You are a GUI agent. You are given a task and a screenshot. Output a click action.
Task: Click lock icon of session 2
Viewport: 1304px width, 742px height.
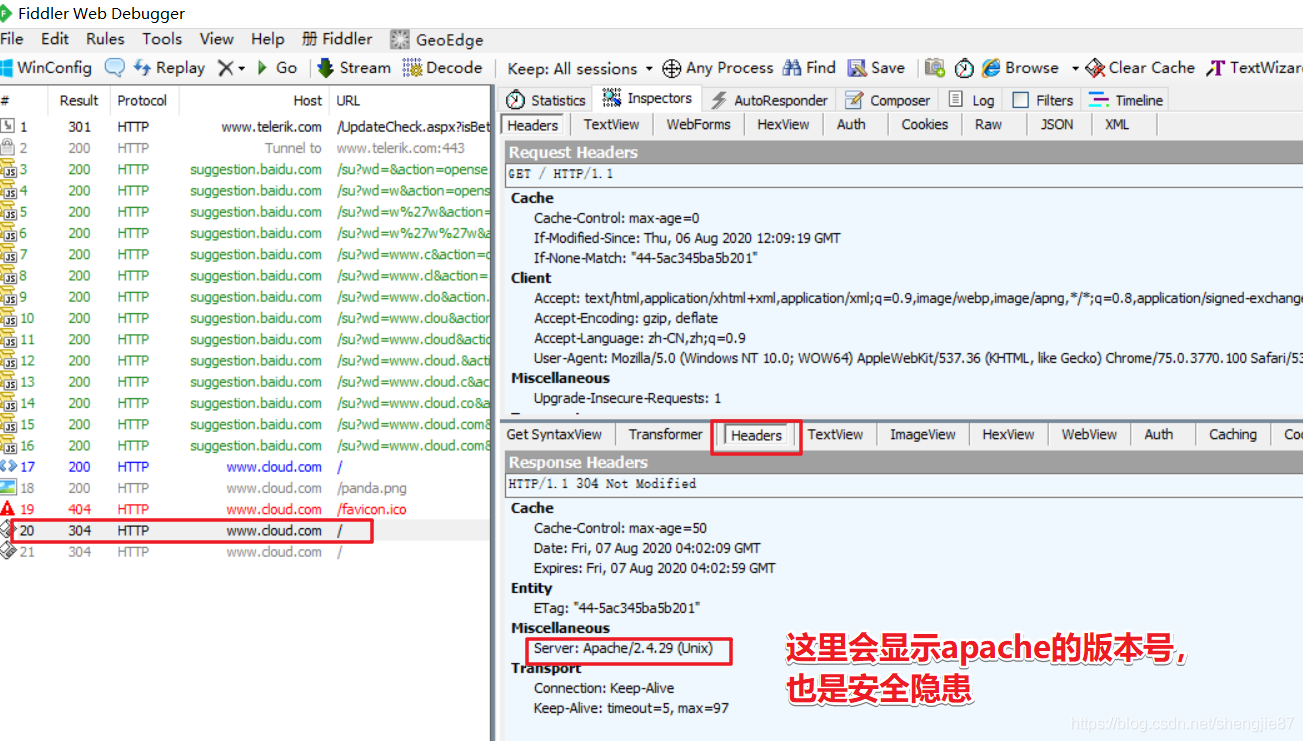click(8, 148)
